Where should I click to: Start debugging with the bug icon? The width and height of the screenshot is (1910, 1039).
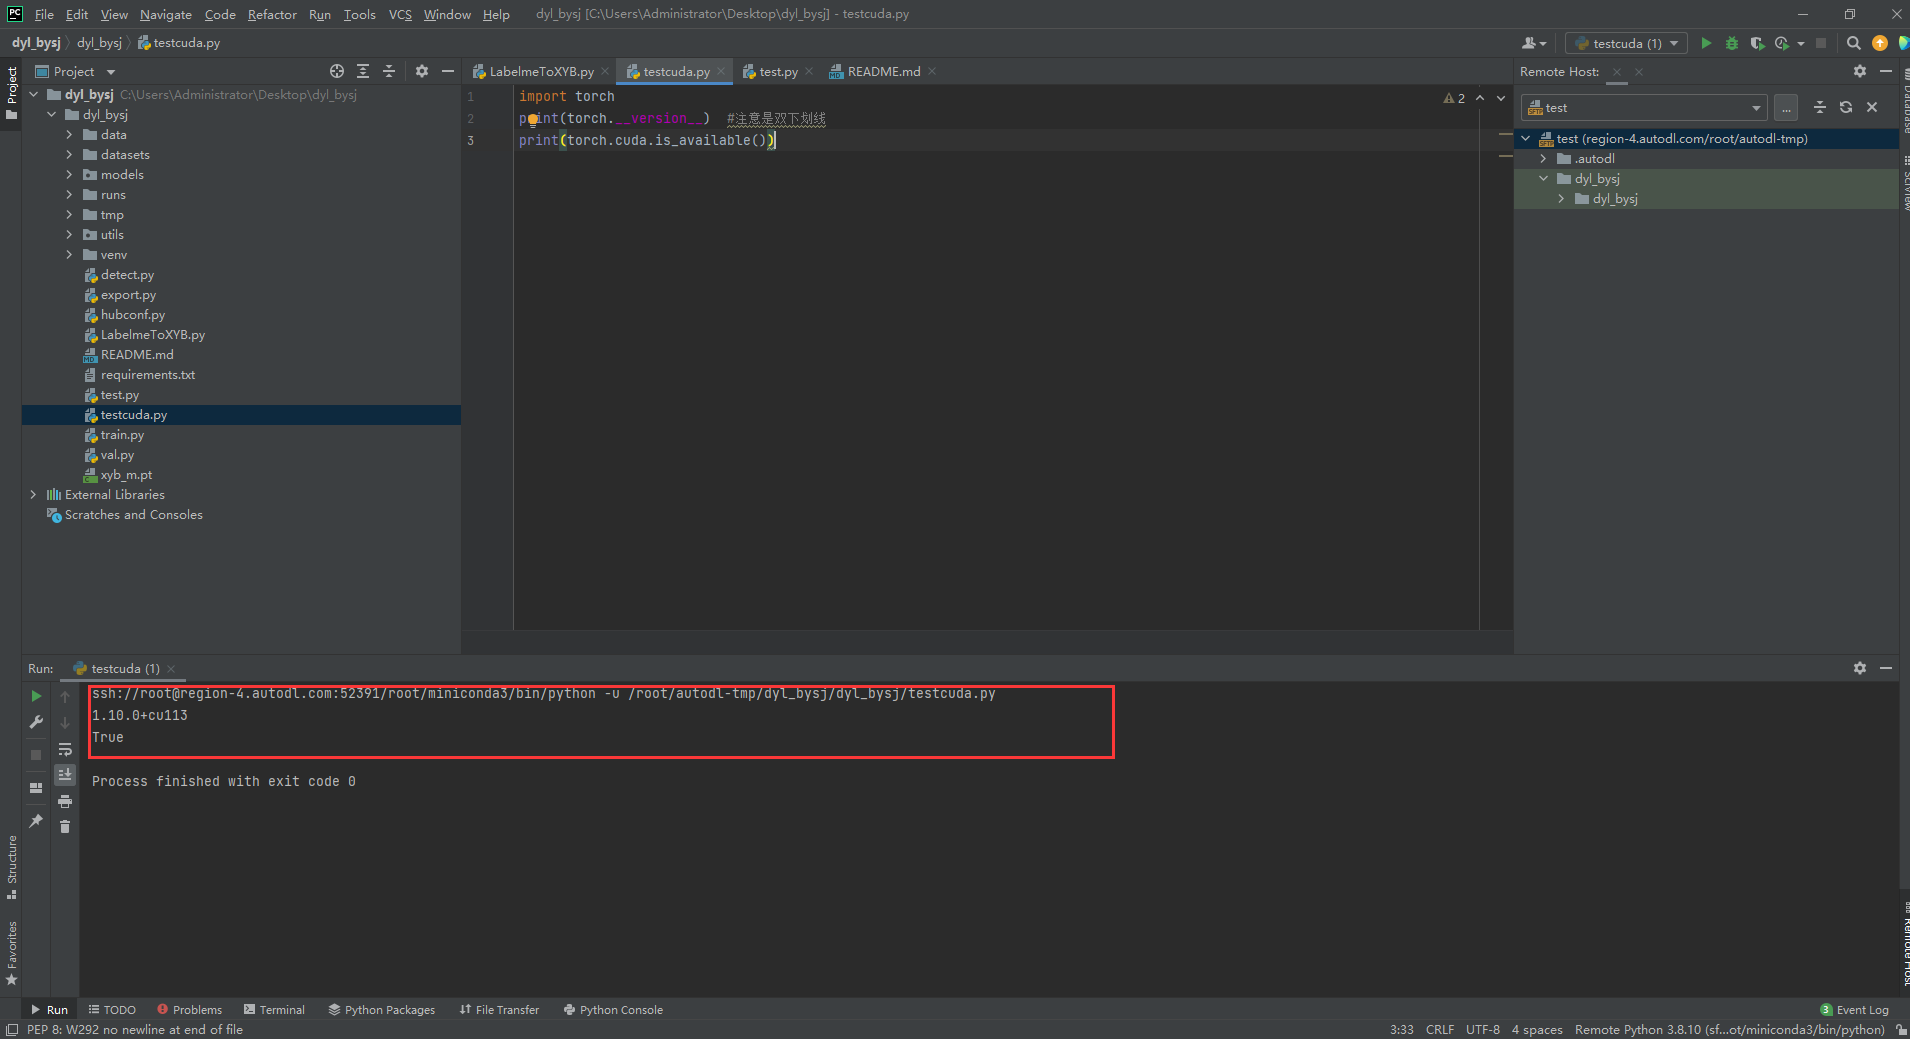point(1731,43)
